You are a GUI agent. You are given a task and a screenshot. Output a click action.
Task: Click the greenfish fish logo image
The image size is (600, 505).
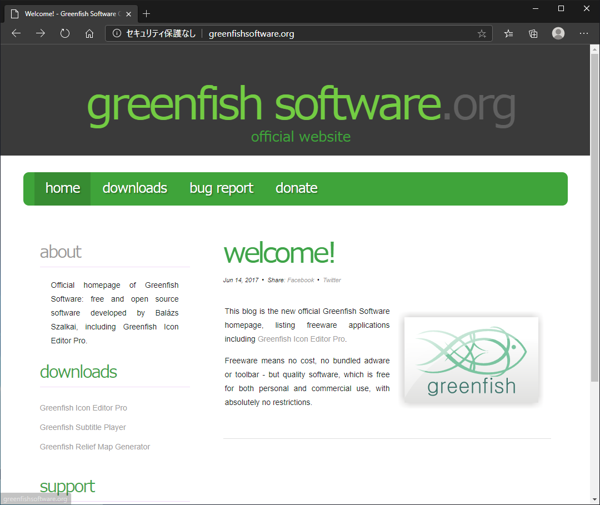coord(471,360)
